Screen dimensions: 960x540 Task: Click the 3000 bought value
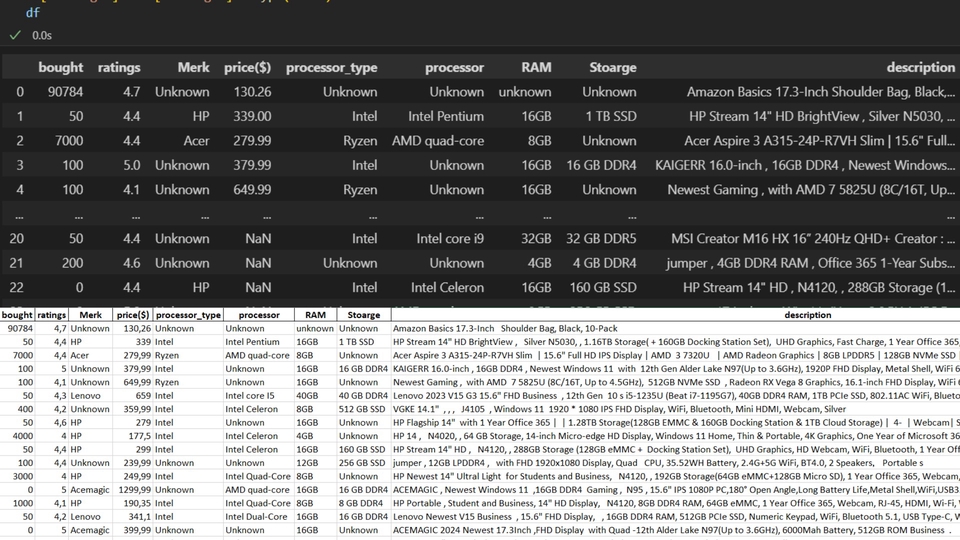tap(23, 476)
